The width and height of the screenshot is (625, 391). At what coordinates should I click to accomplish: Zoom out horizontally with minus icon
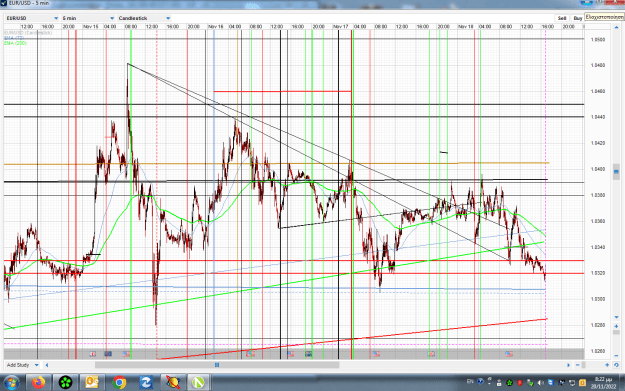tap(578, 365)
